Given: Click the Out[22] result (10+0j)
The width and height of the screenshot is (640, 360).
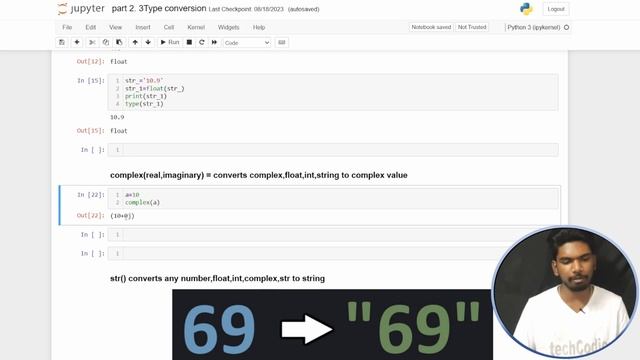Looking at the screenshot, I should 122,216.
